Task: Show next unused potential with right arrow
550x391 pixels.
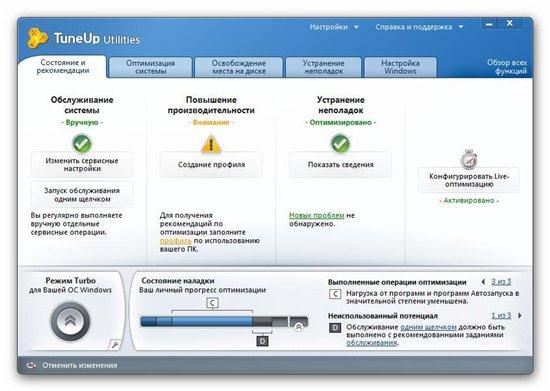Action: (x=520, y=316)
